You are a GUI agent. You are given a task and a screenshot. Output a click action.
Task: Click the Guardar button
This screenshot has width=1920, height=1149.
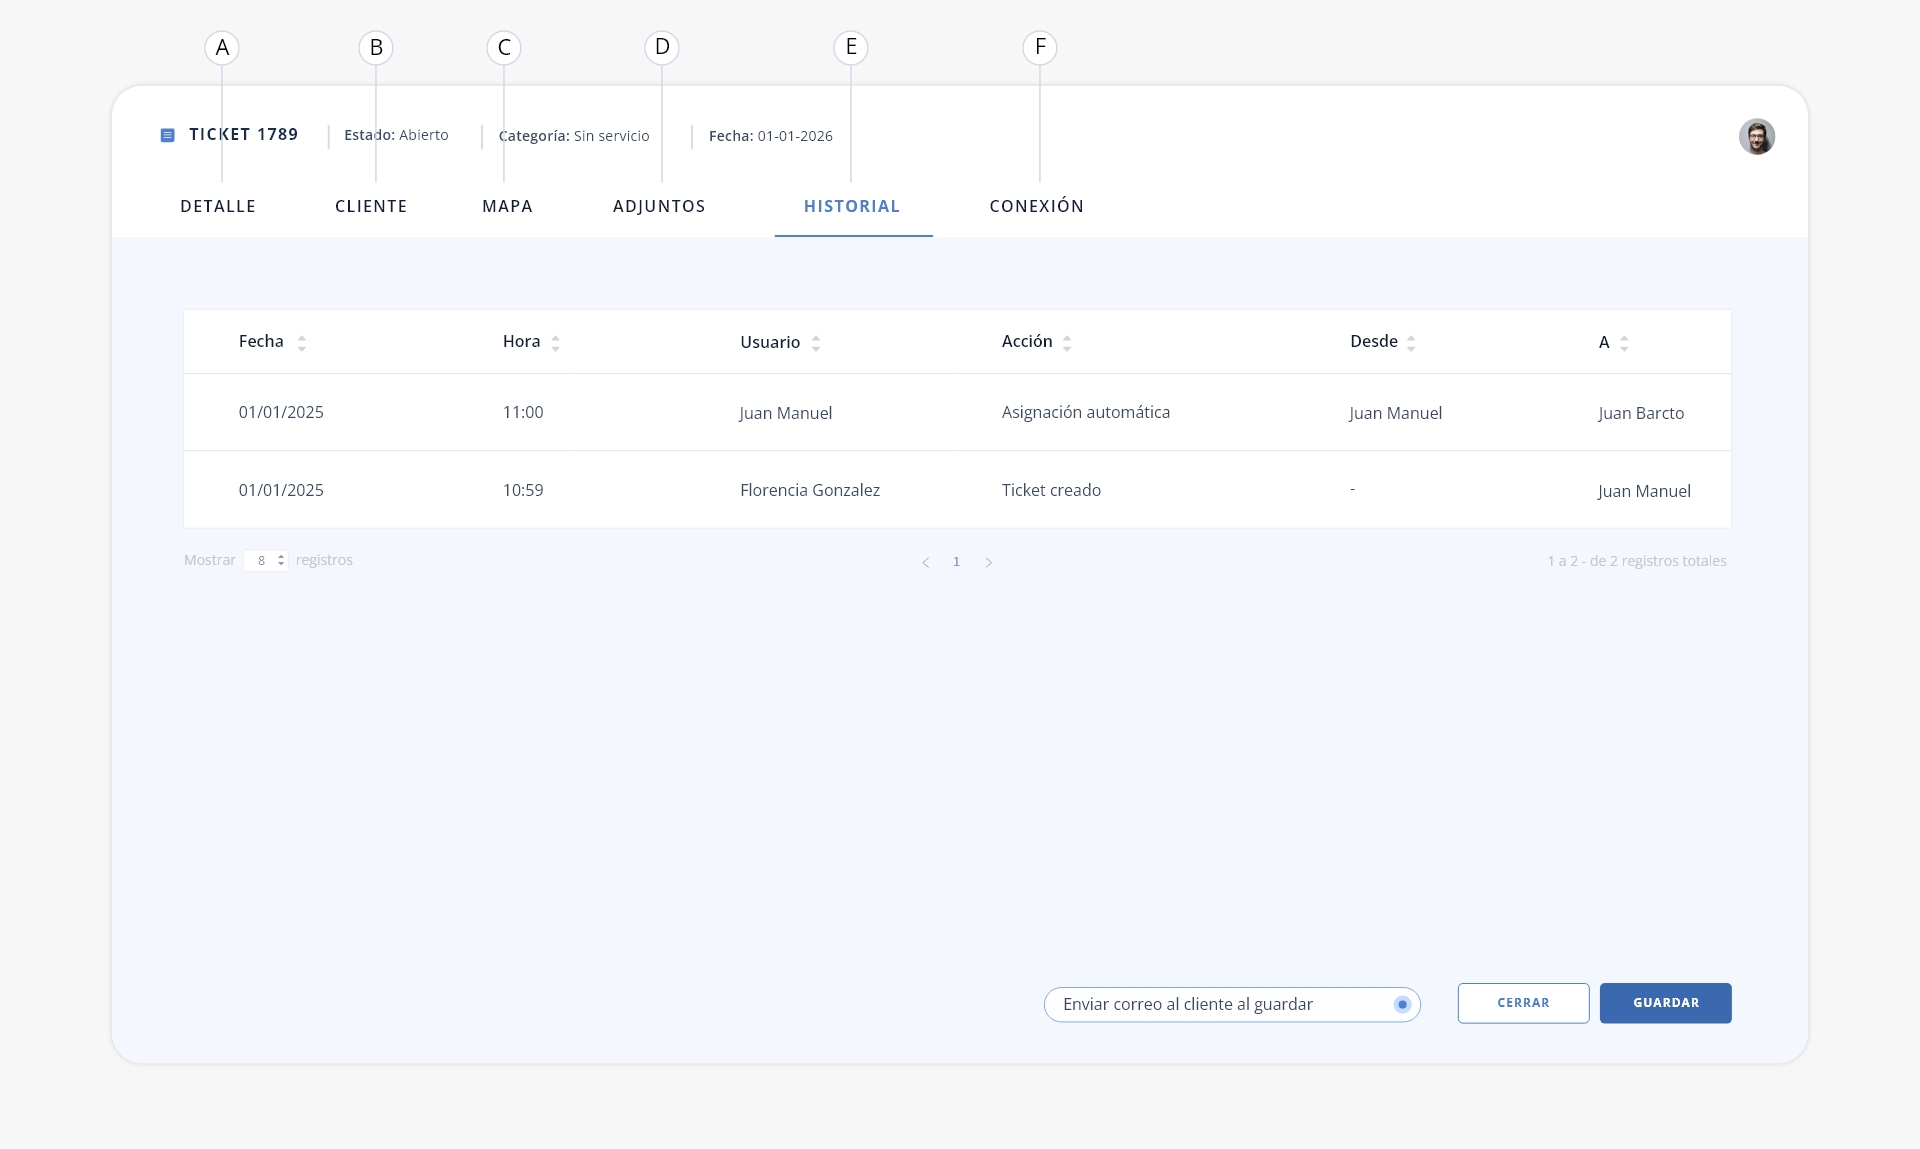click(1665, 1003)
